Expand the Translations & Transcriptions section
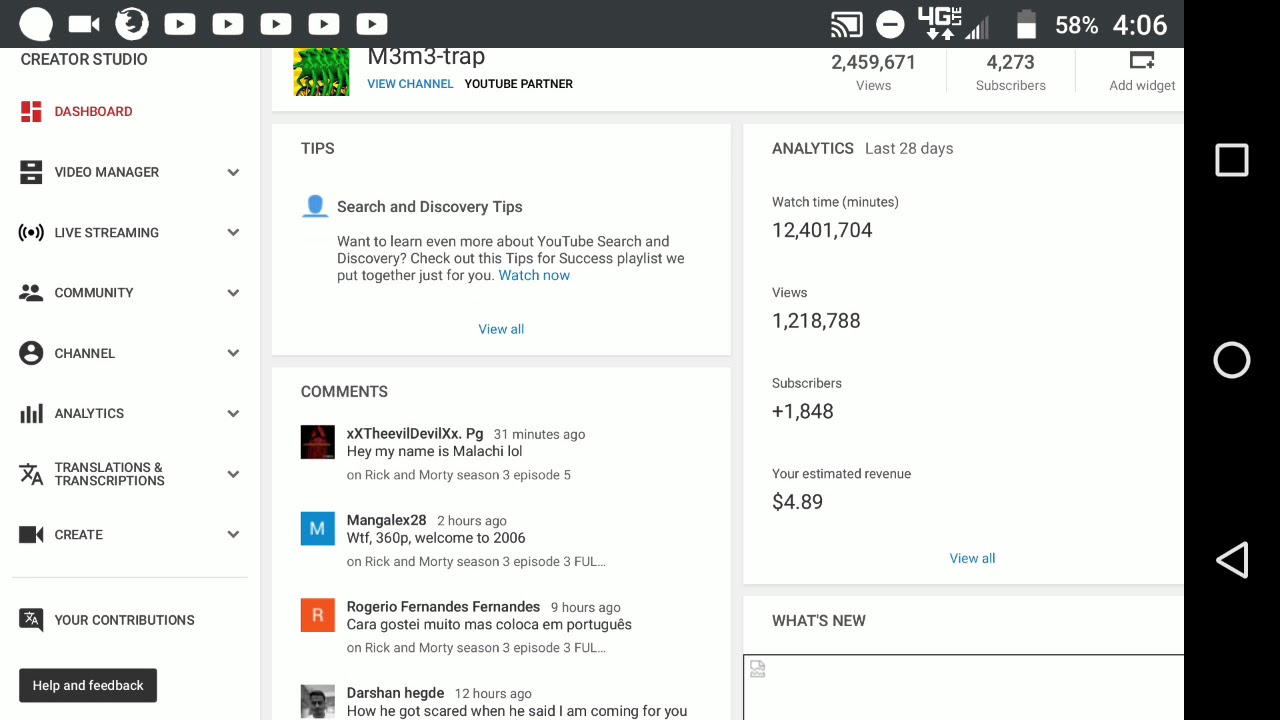 pos(233,474)
